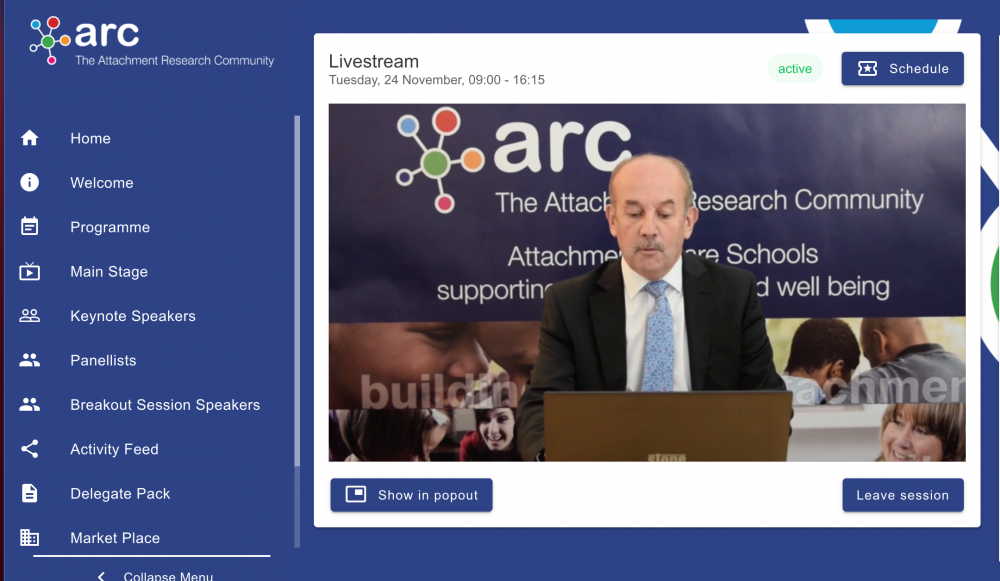Click the Programme calendar icon
Viewport: 1000px width, 581px height.
pyautogui.click(x=30, y=227)
